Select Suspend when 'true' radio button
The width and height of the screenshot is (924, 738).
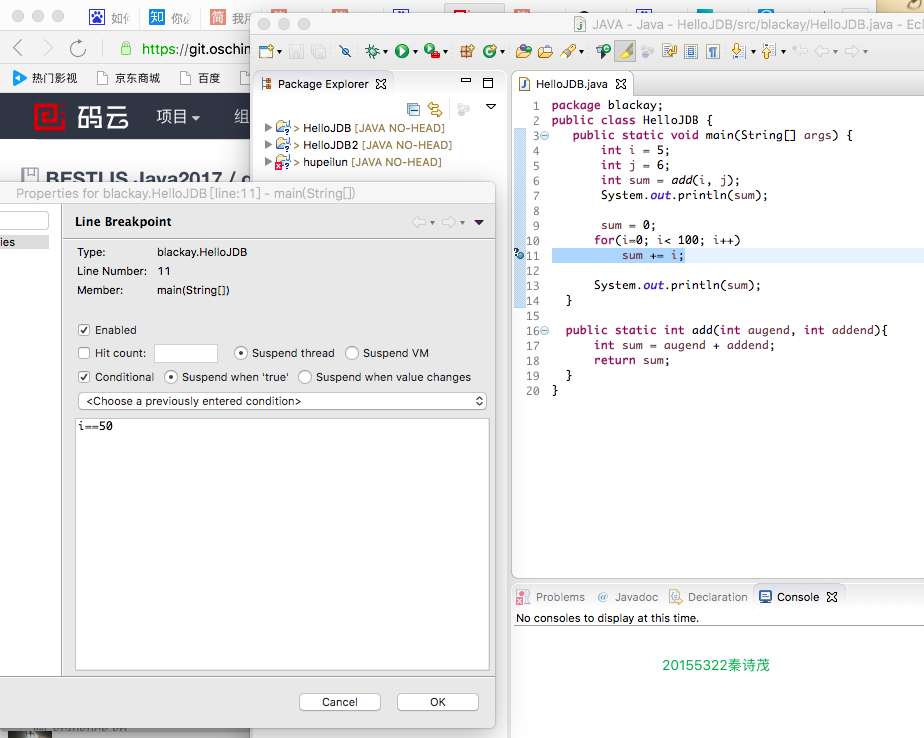[171, 377]
